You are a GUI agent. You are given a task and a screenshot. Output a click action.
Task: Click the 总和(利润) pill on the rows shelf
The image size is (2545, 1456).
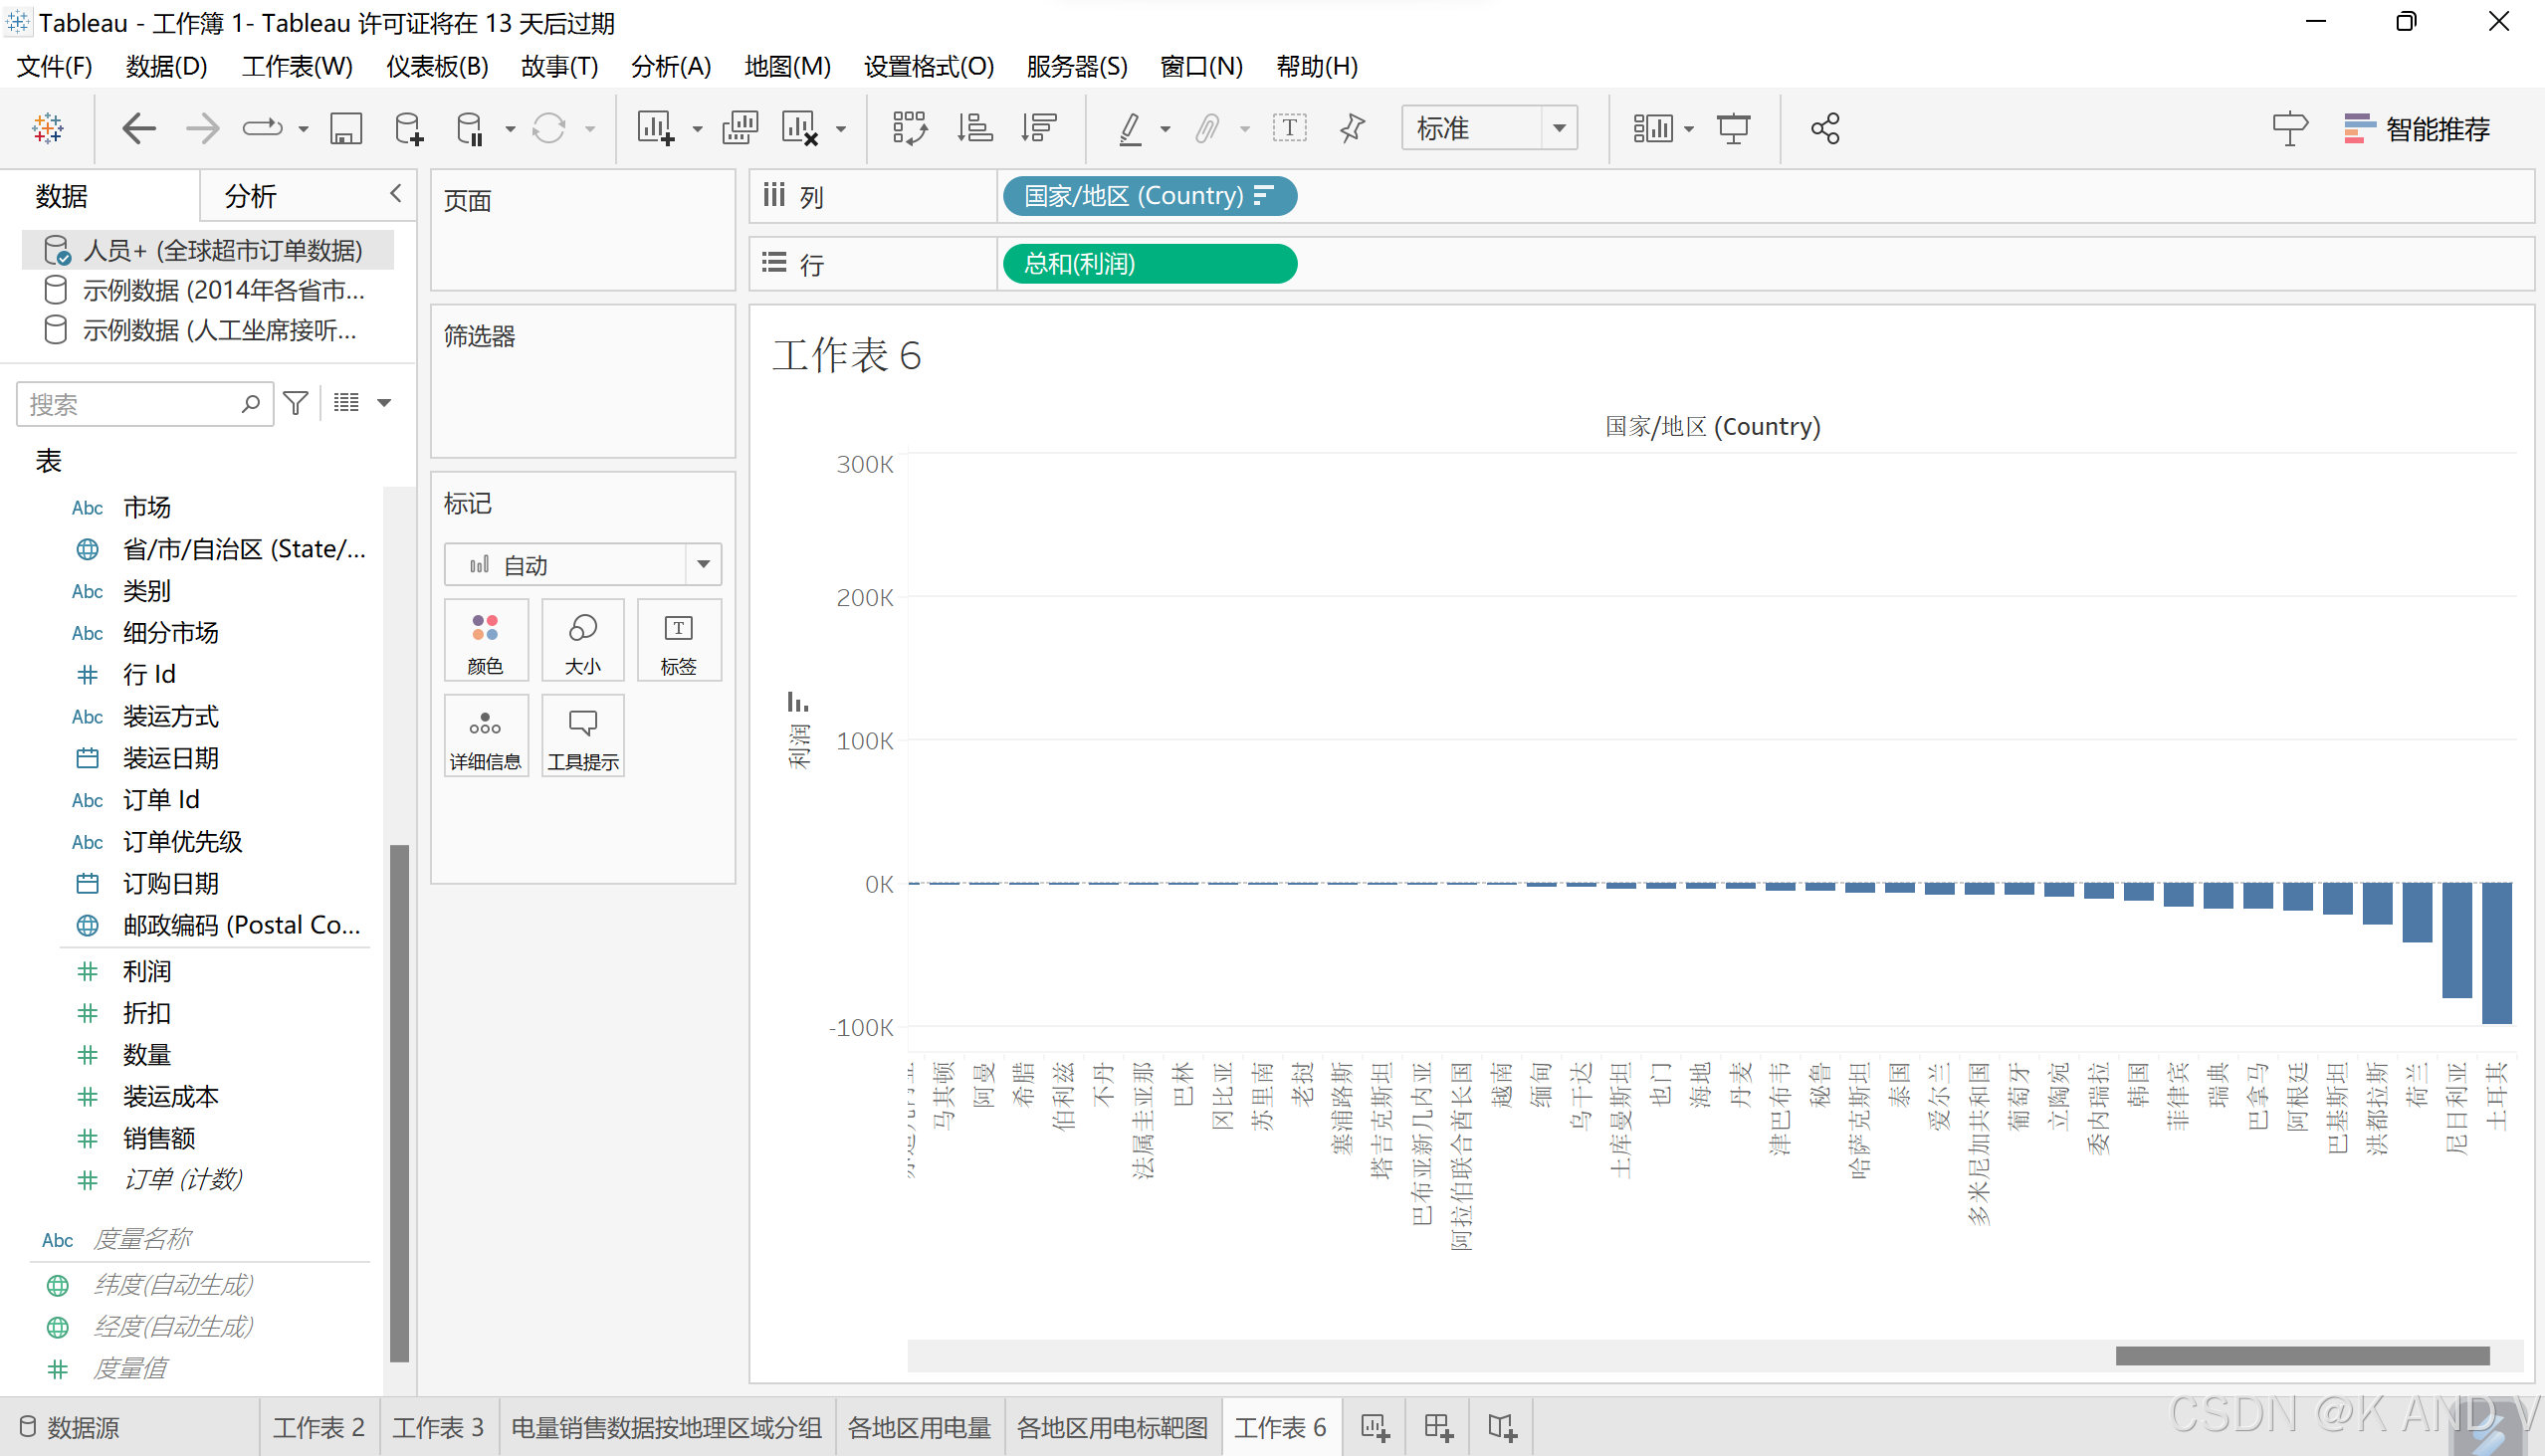(1149, 264)
